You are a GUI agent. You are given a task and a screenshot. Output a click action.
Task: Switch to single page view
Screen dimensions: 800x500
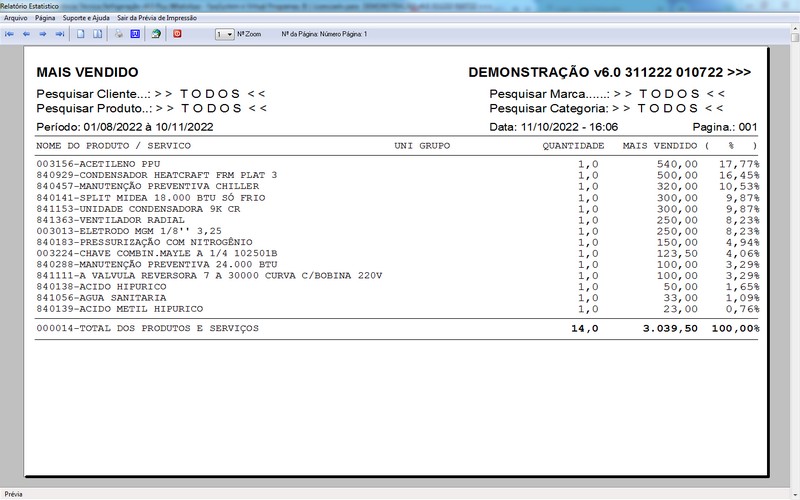click(x=81, y=34)
